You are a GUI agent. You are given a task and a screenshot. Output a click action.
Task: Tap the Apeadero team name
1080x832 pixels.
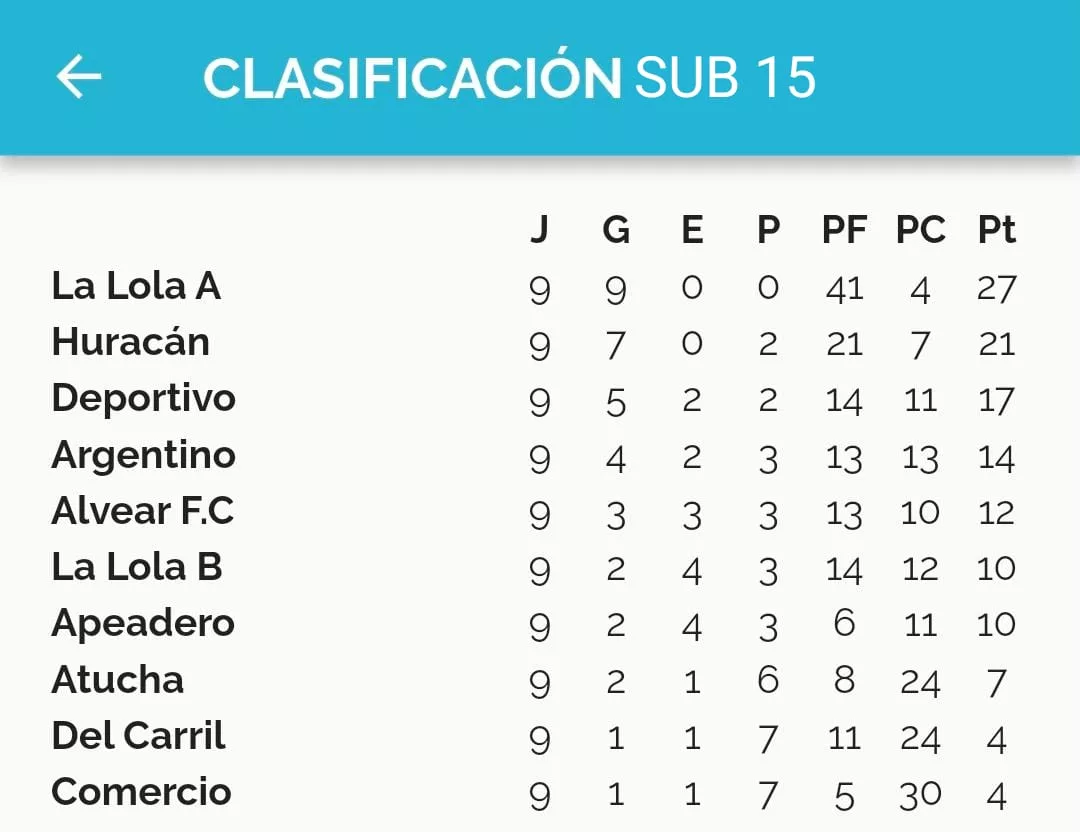pyautogui.click(x=143, y=623)
